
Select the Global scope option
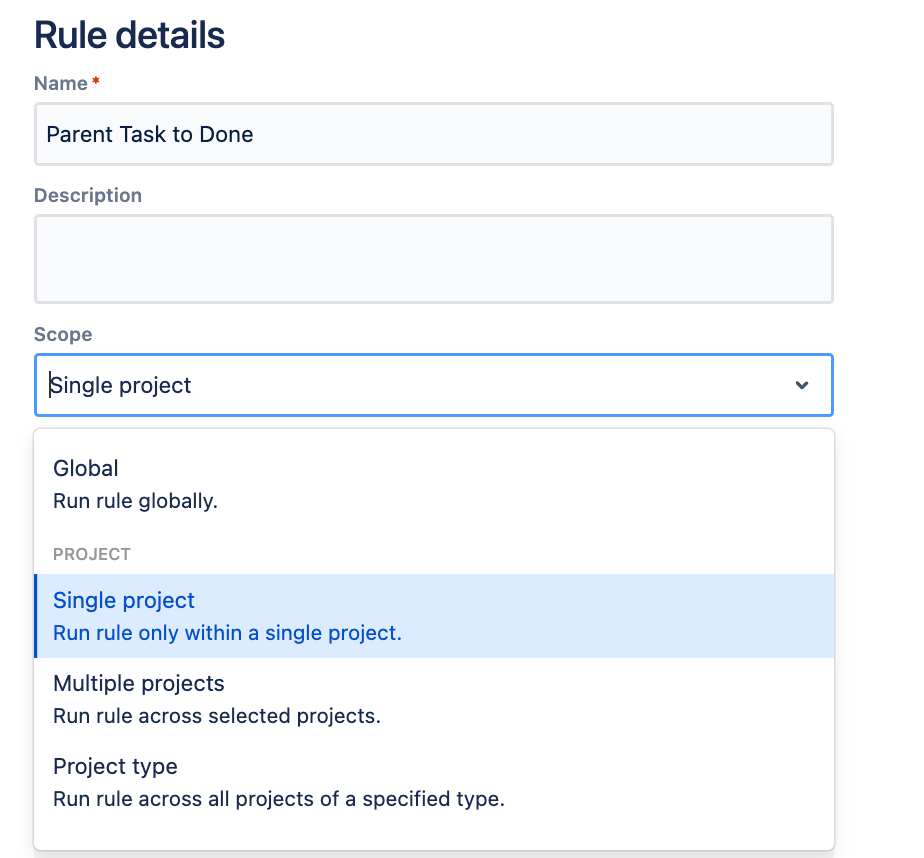pos(86,468)
